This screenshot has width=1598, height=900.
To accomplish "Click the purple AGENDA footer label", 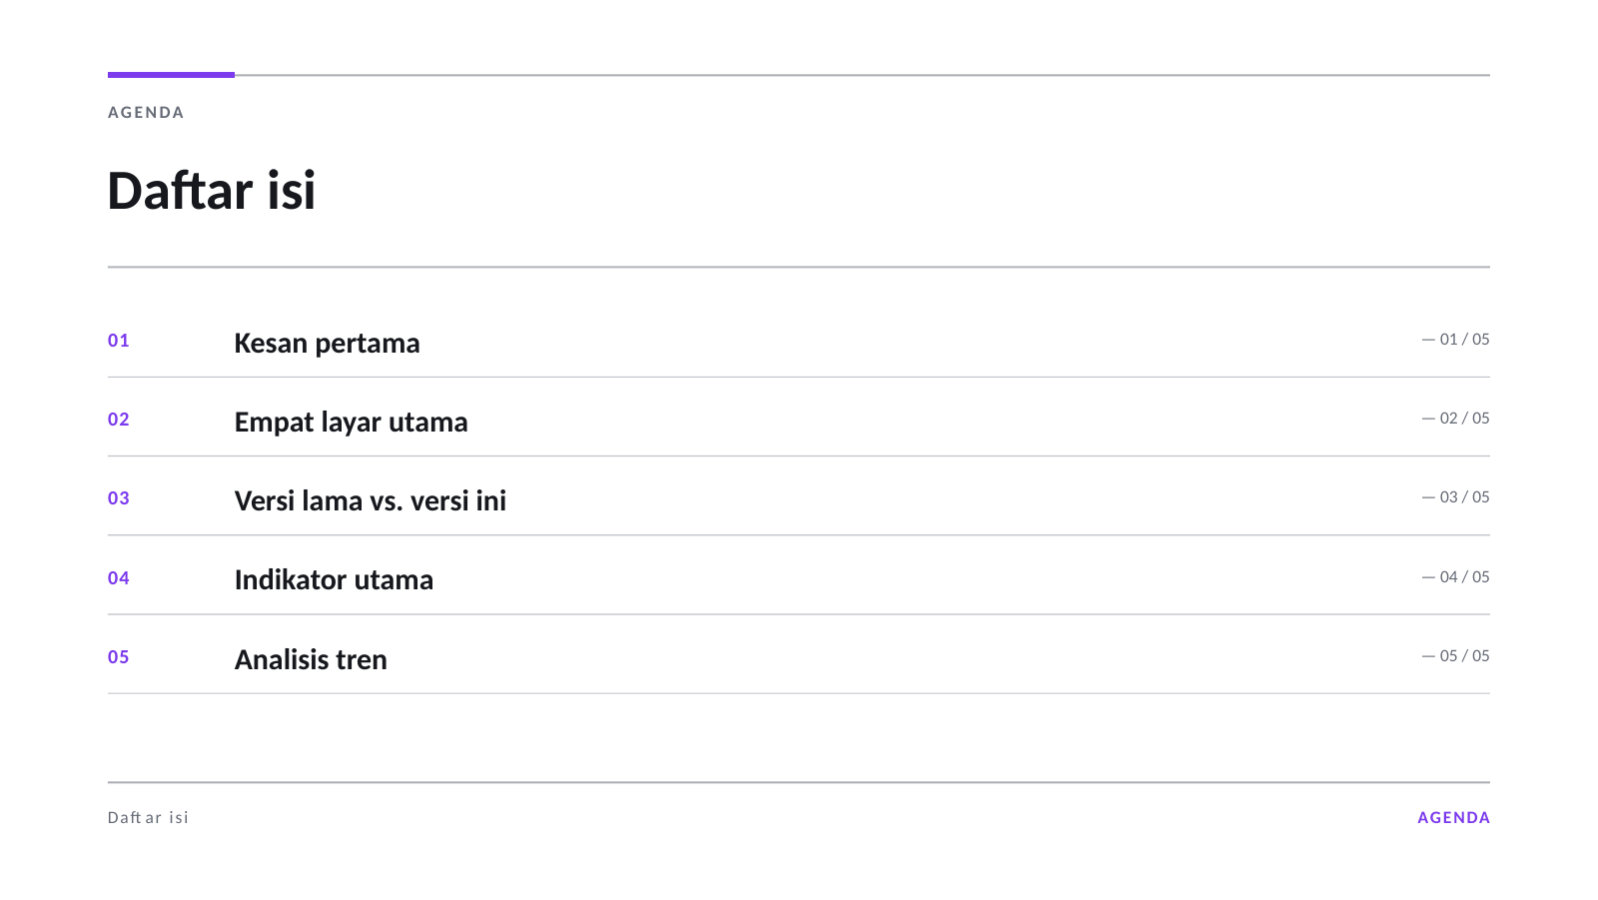I will coord(1454,817).
